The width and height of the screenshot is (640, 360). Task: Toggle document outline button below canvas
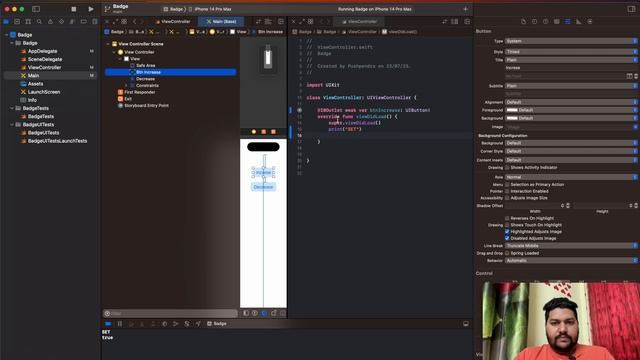tap(246, 313)
